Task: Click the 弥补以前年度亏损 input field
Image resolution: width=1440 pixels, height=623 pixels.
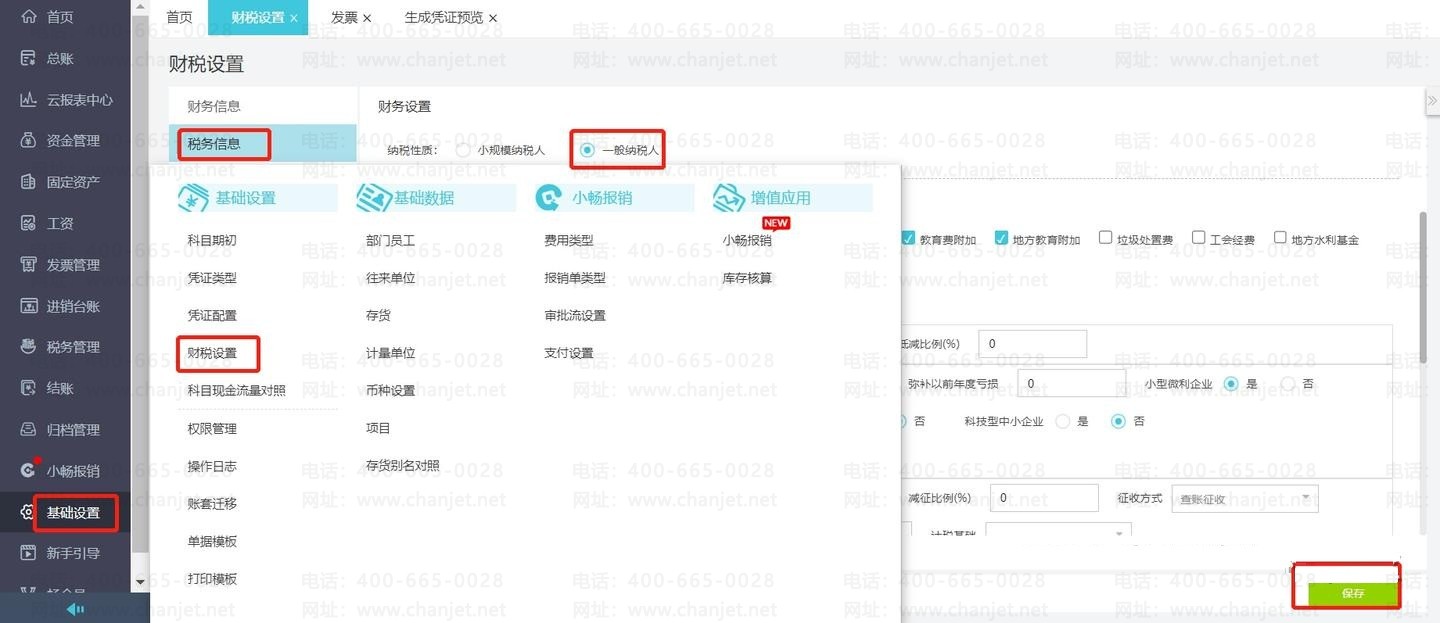Action: (1071, 383)
